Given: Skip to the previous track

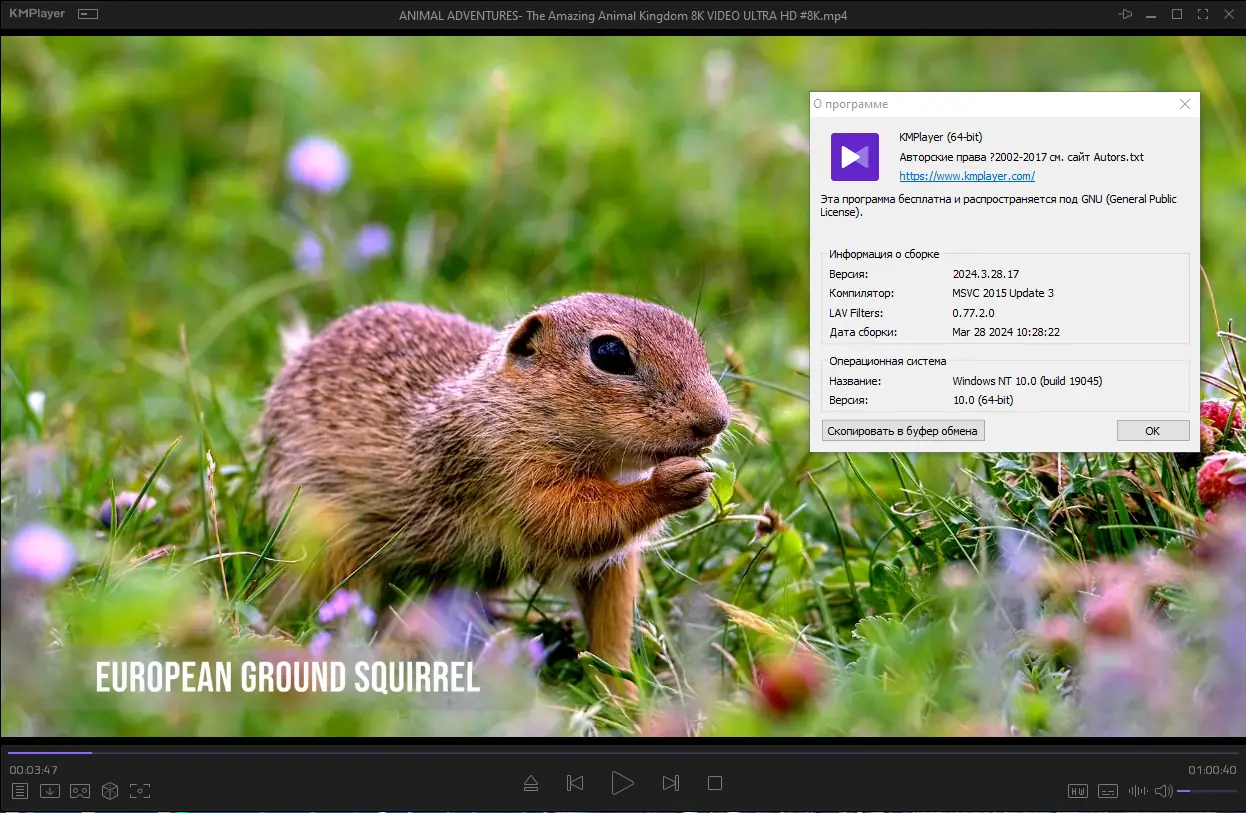Looking at the screenshot, I should (575, 783).
